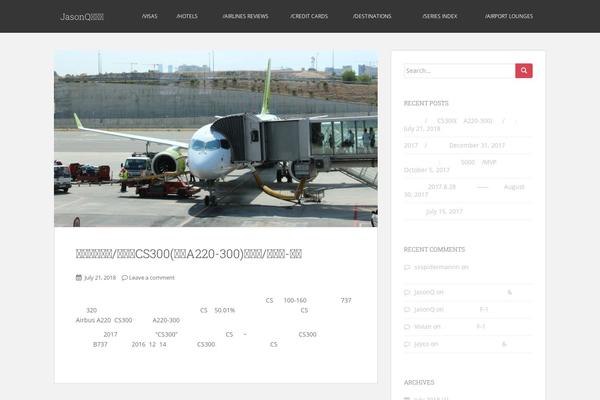Click the Airbus A220 text in excerpt

[x=93, y=320]
